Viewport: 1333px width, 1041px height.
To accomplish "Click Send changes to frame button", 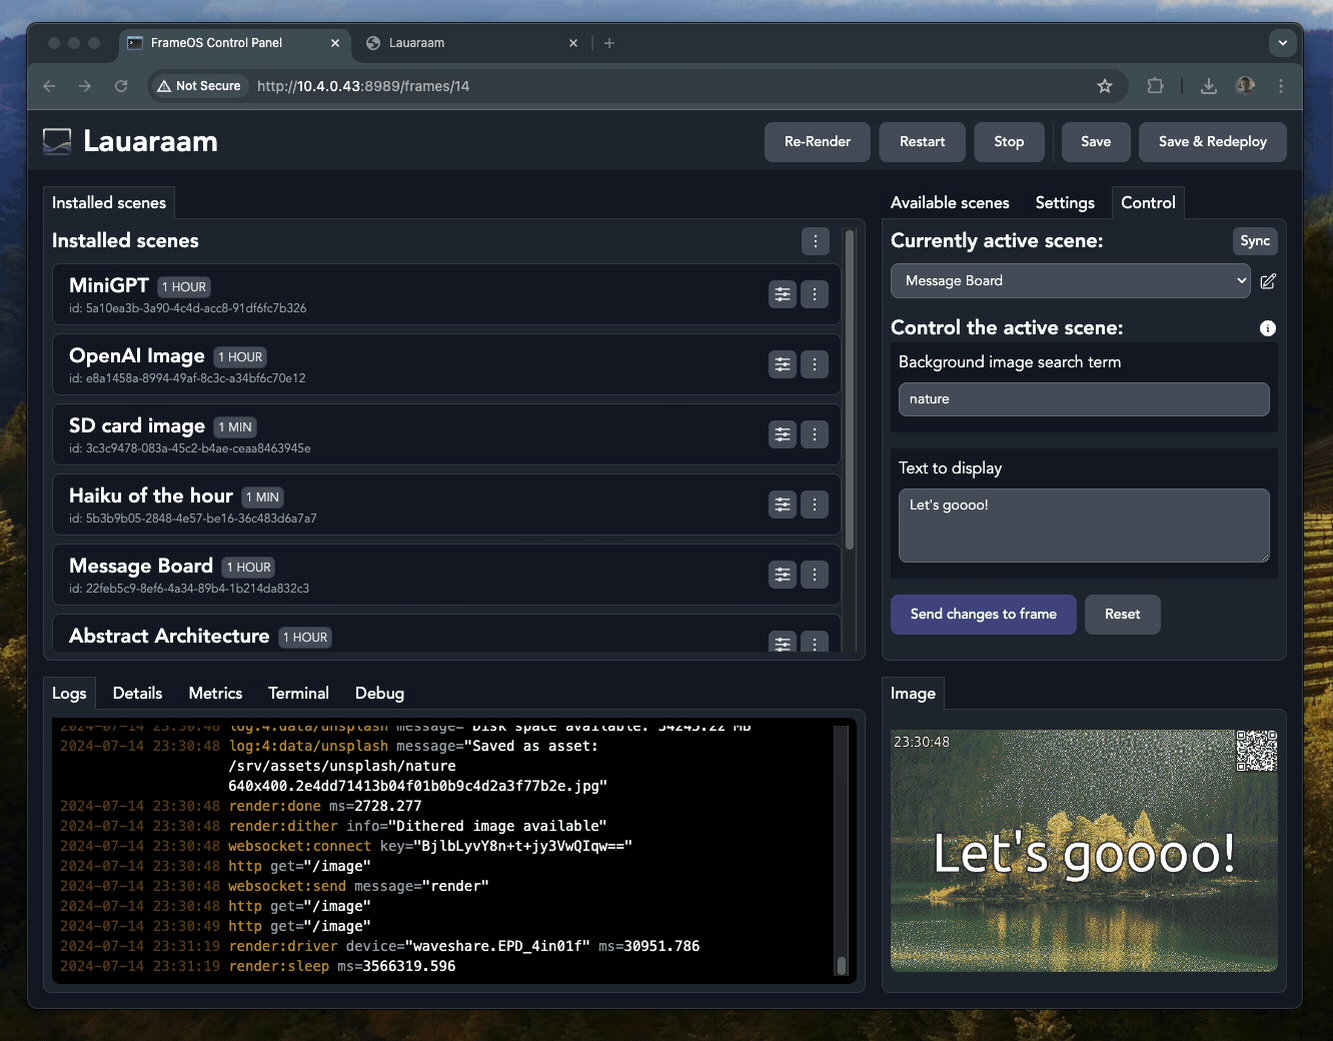I will click(983, 614).
